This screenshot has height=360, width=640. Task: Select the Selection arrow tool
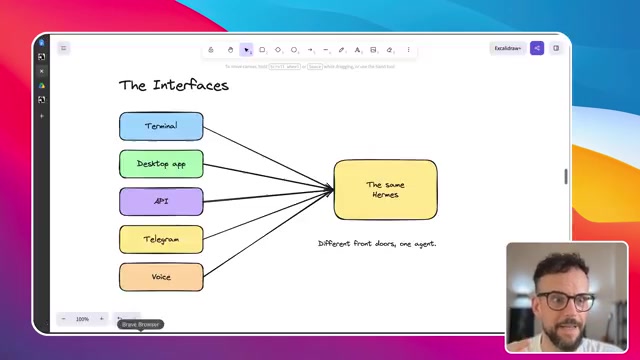point(246,50)
